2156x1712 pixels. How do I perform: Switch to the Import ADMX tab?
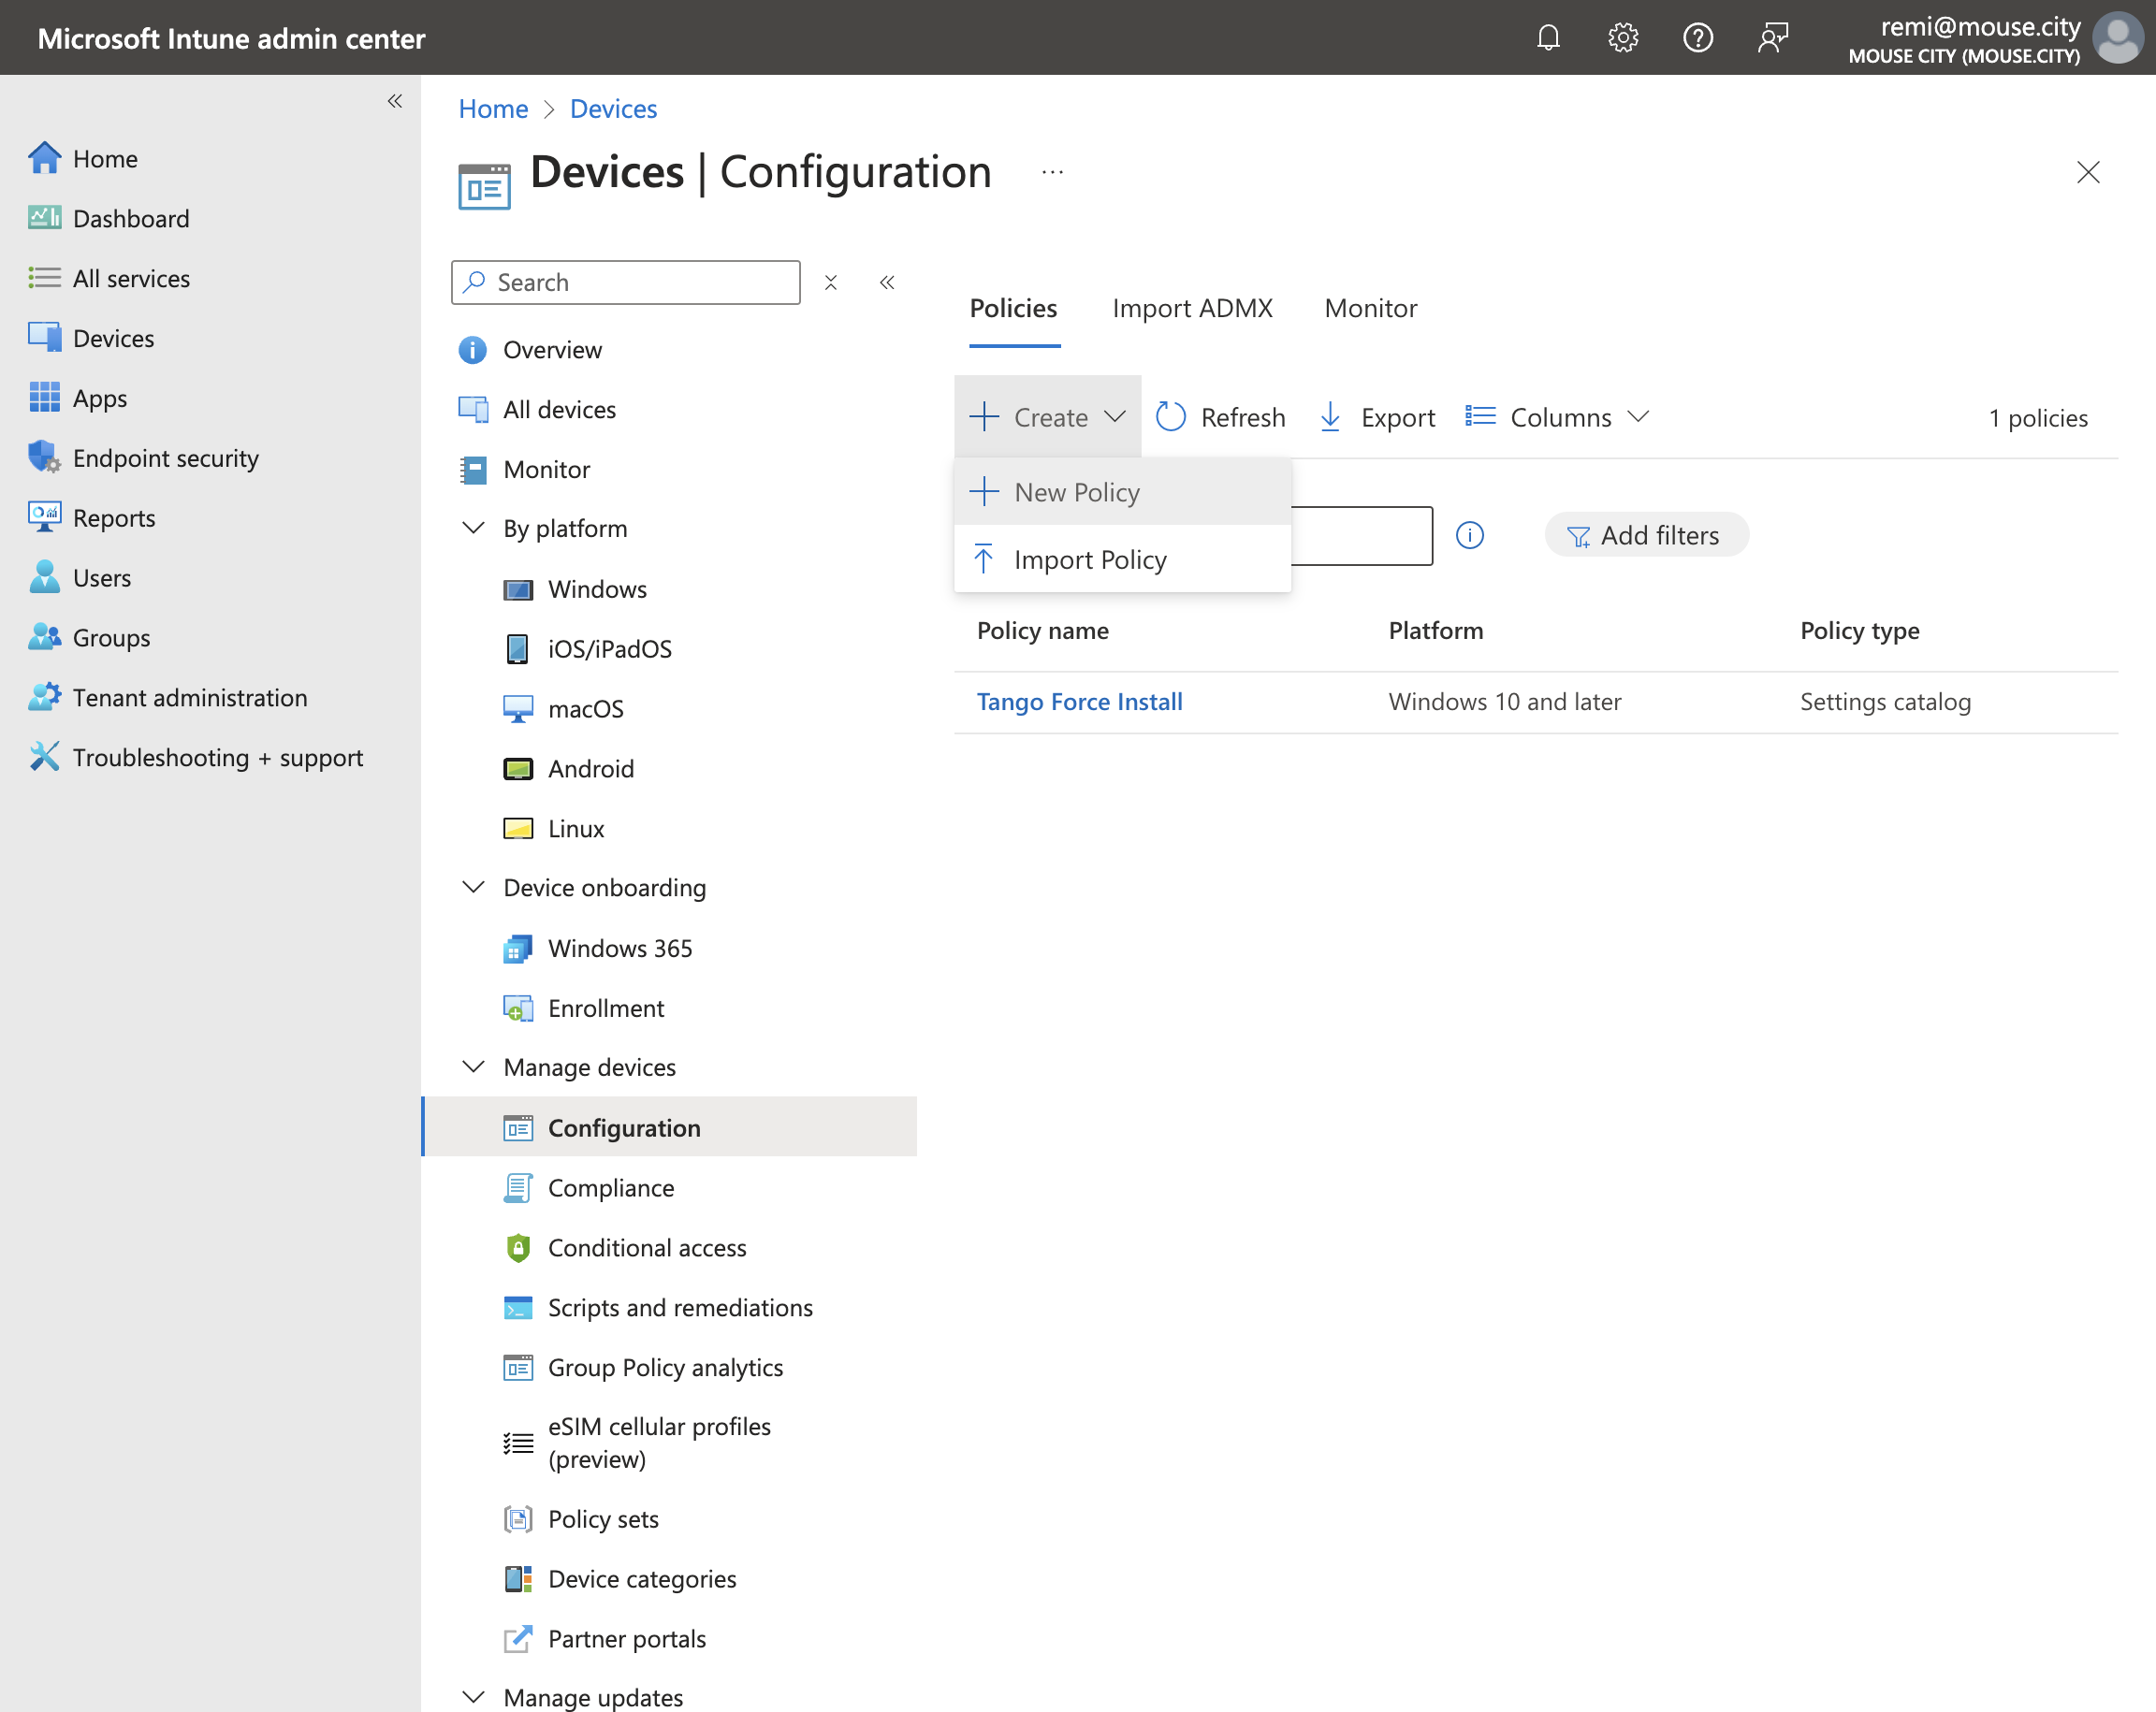pyautogui.click(x=1192, y=308)
